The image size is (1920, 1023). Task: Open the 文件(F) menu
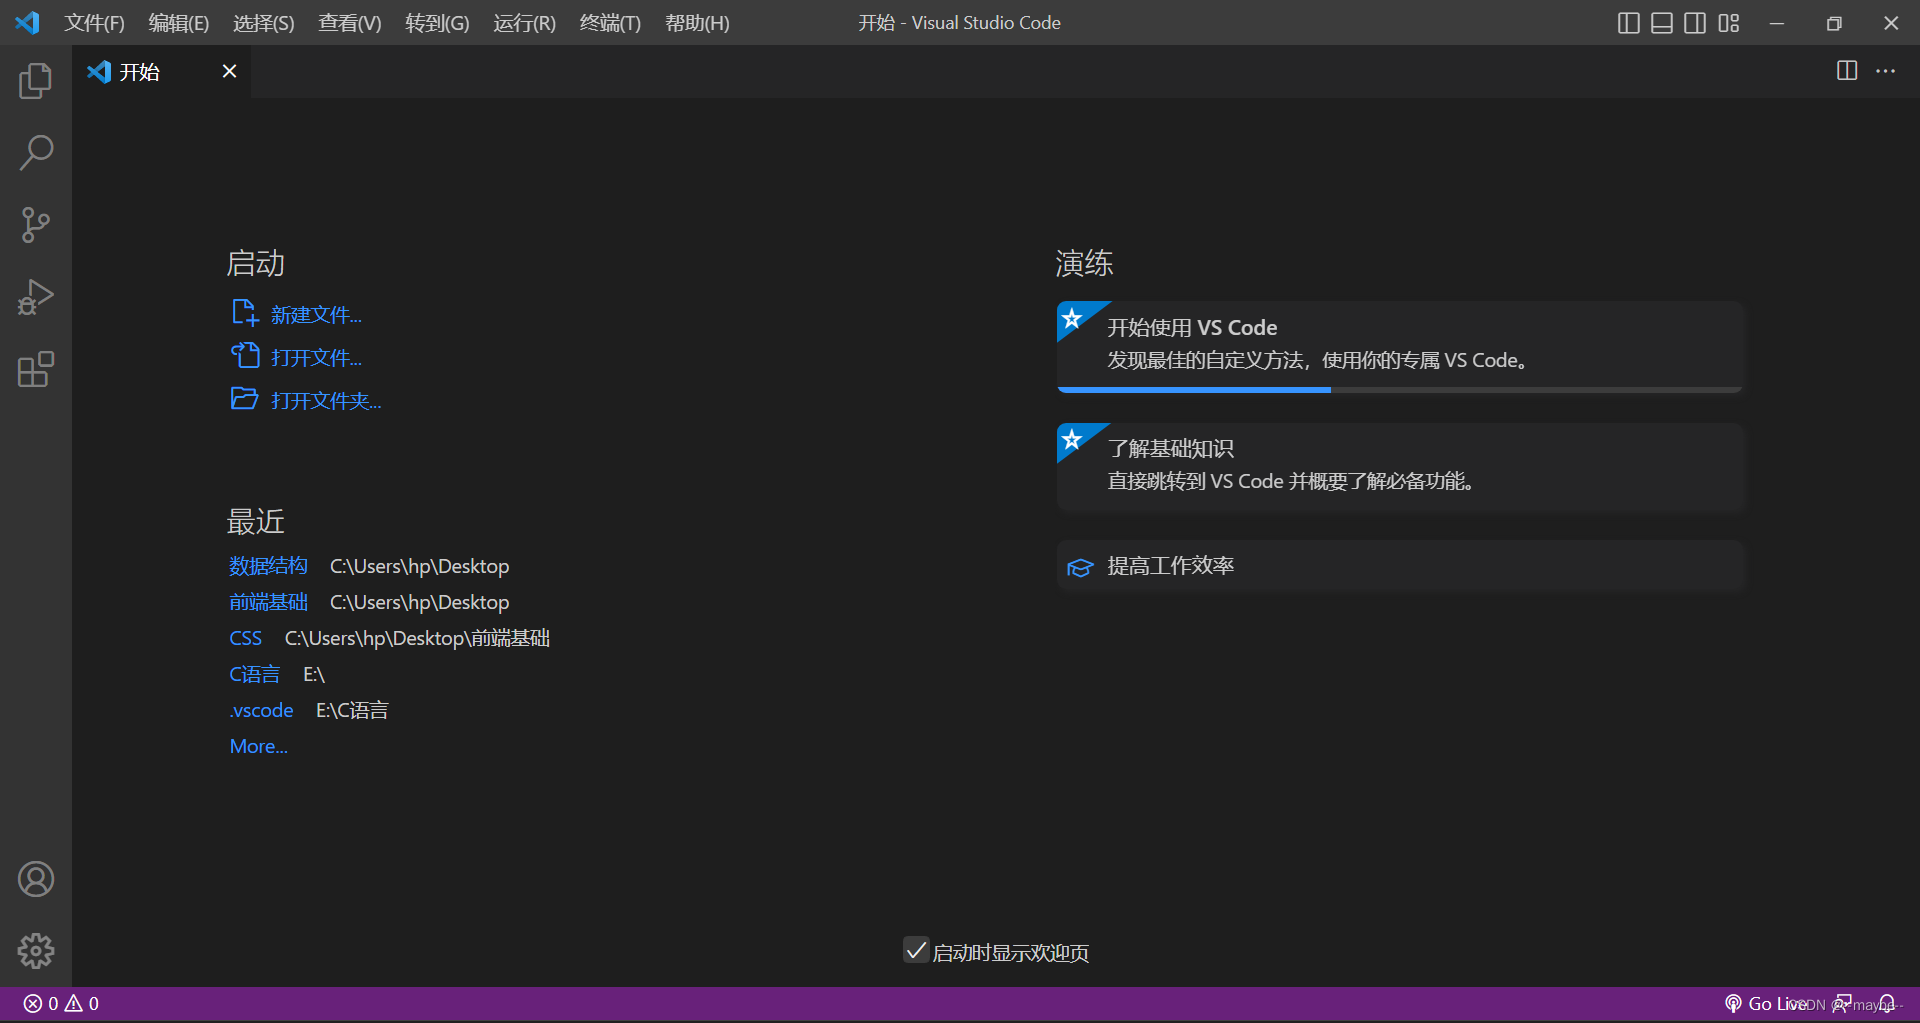94,23
